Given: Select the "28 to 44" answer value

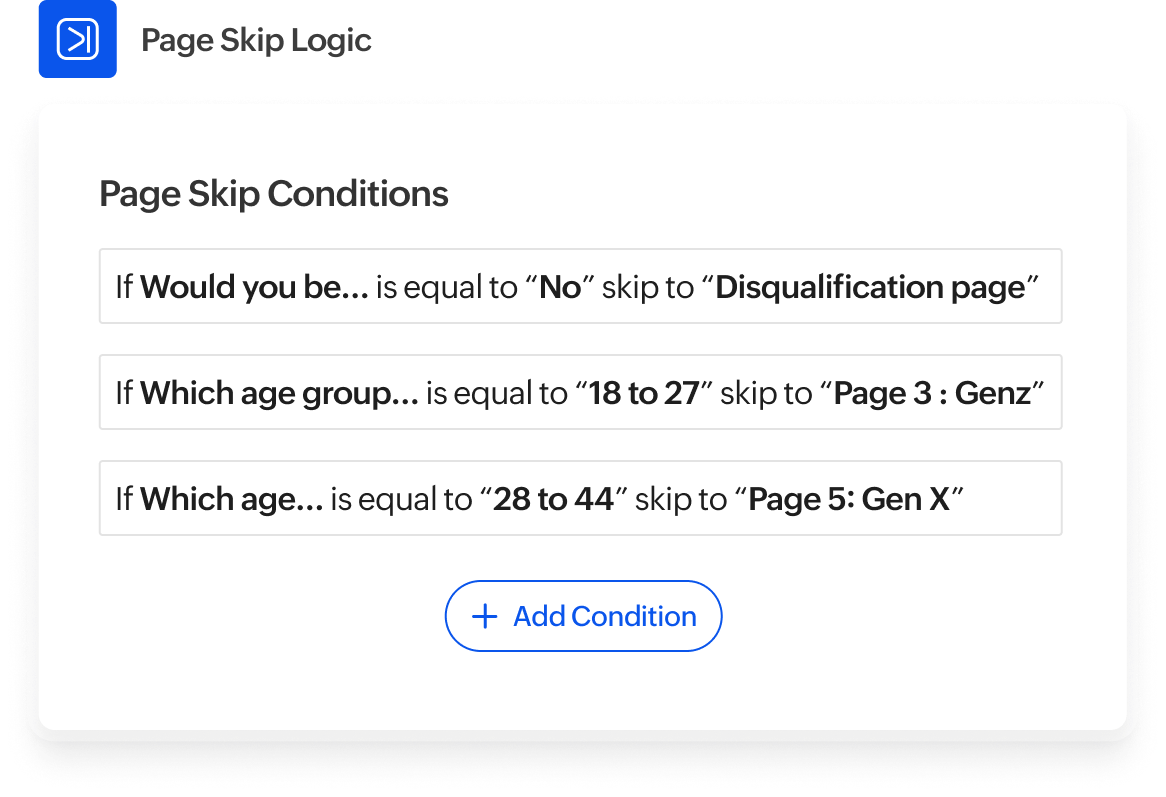Looking at the screenshot, I should 553,499.
